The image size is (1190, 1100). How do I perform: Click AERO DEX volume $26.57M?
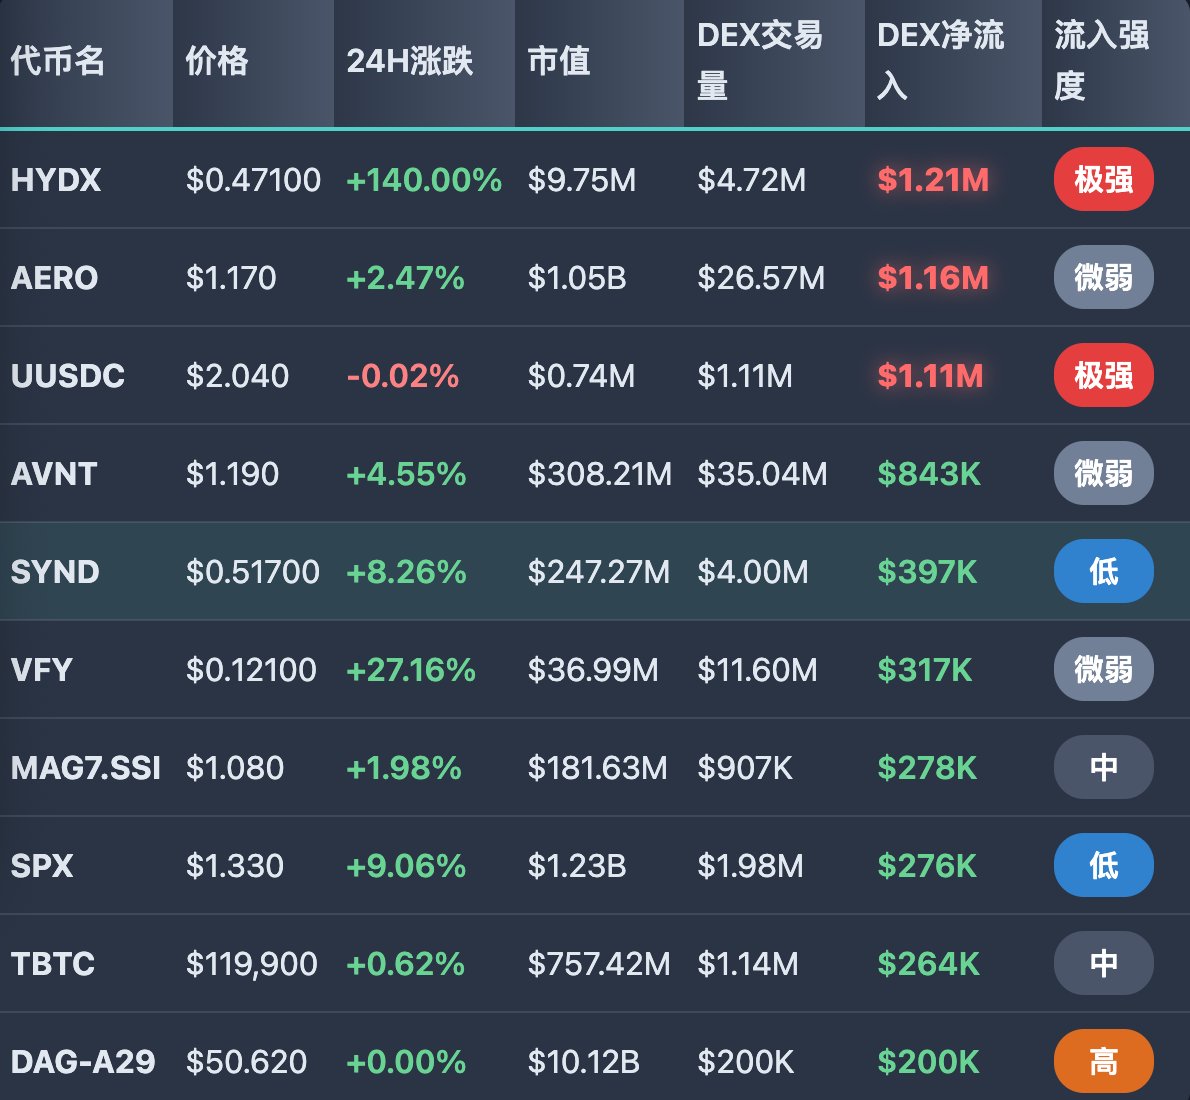pos(761,278)
